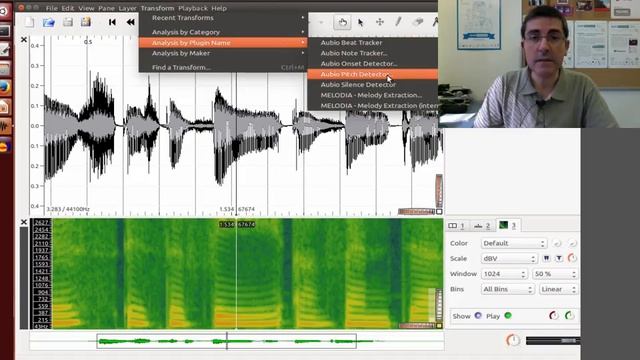Click the playback speed dial
The image size is (640, 360).
(x=513, y=340)
